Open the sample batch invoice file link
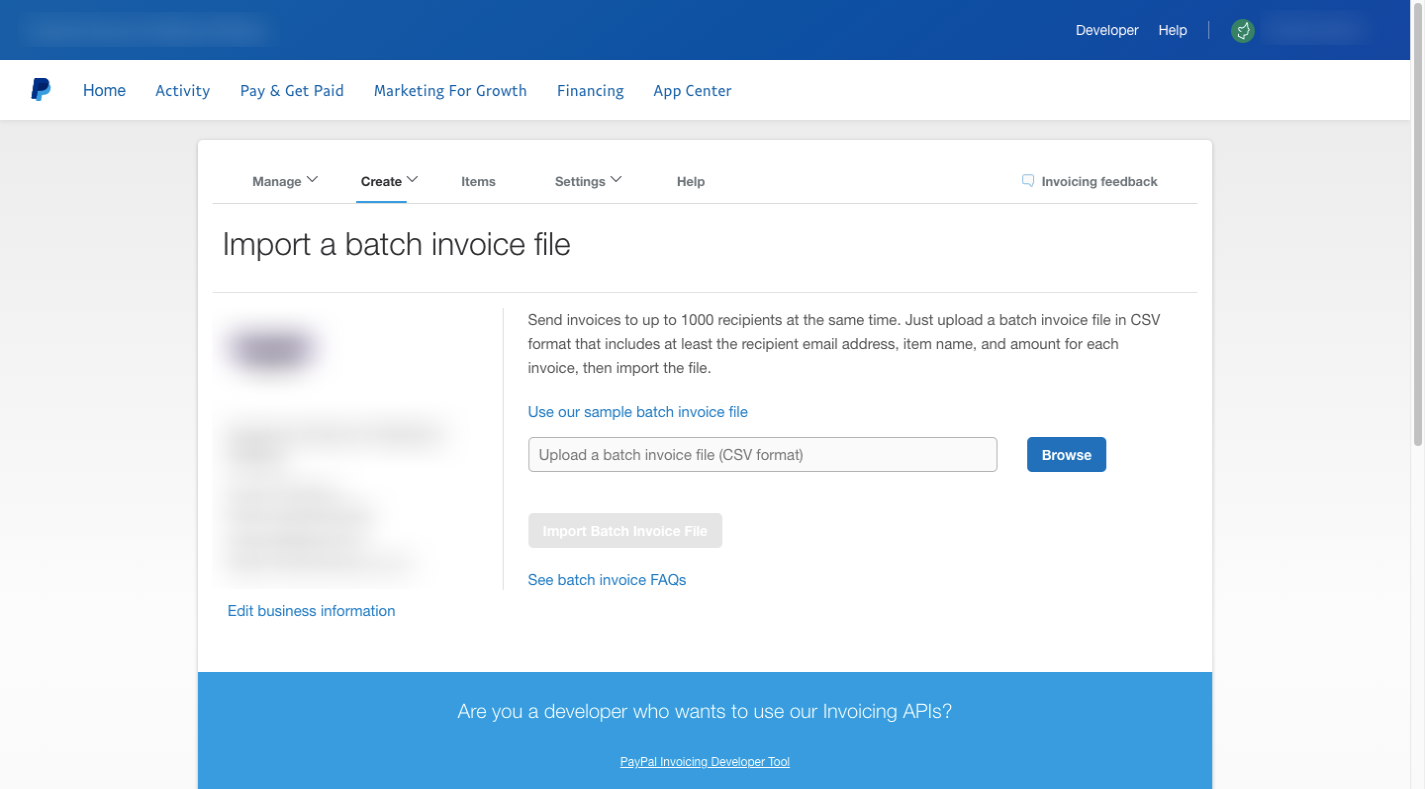 tap(638, 412)
